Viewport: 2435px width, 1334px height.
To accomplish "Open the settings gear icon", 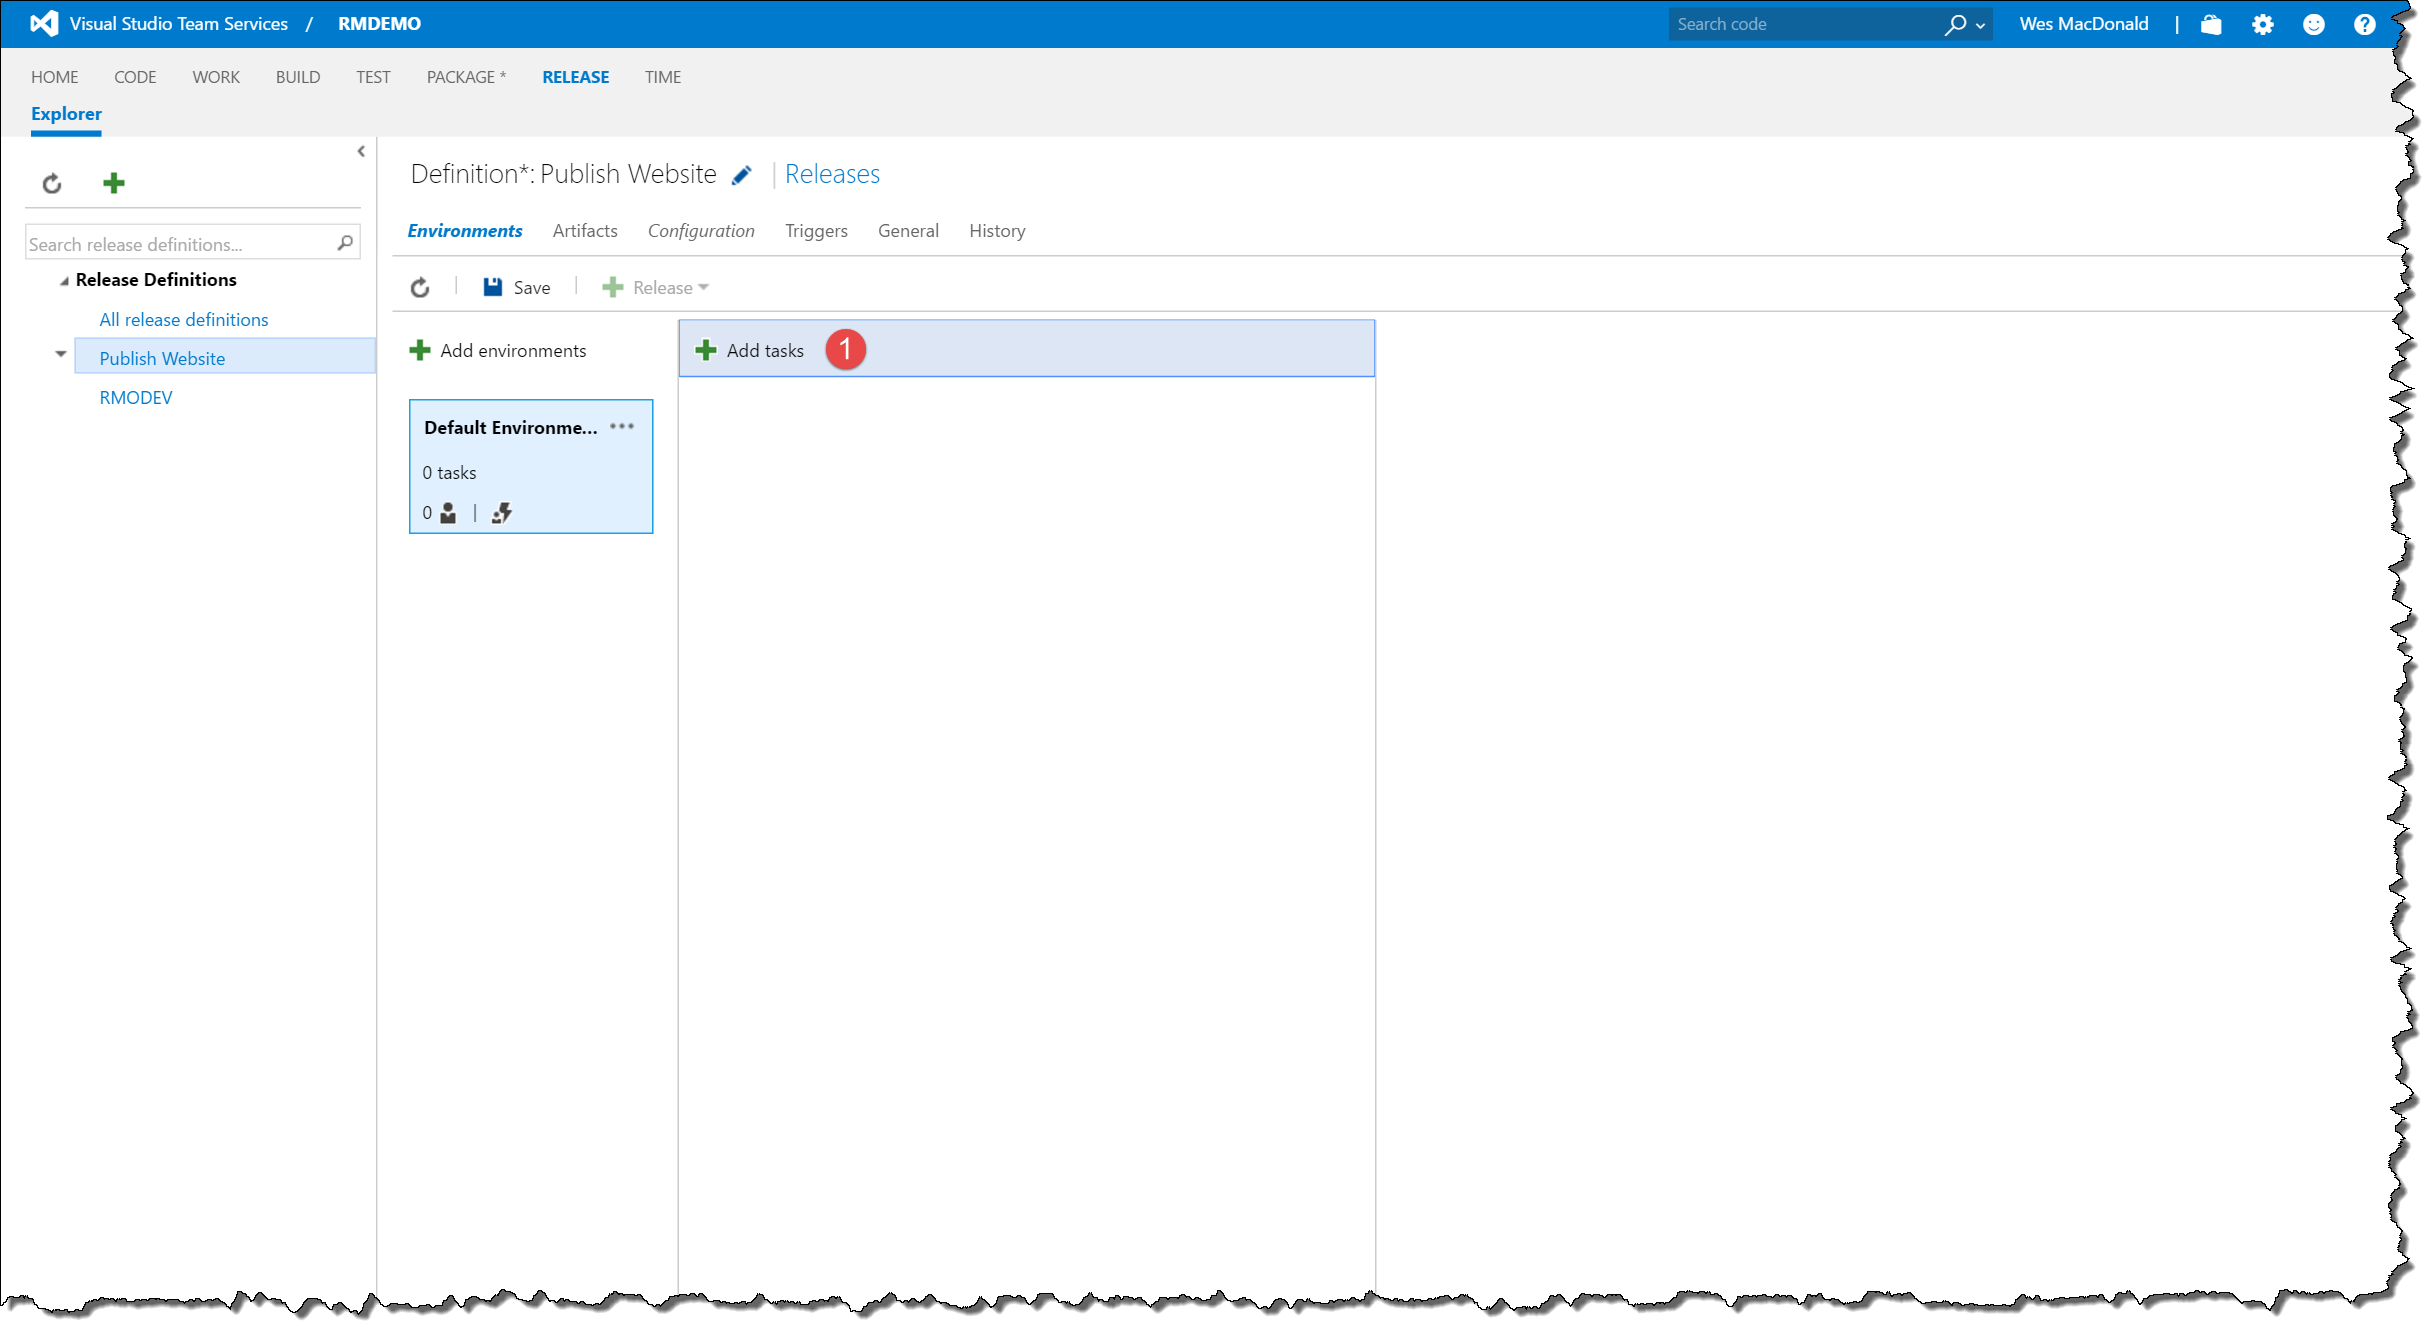I will [2262, 24].
